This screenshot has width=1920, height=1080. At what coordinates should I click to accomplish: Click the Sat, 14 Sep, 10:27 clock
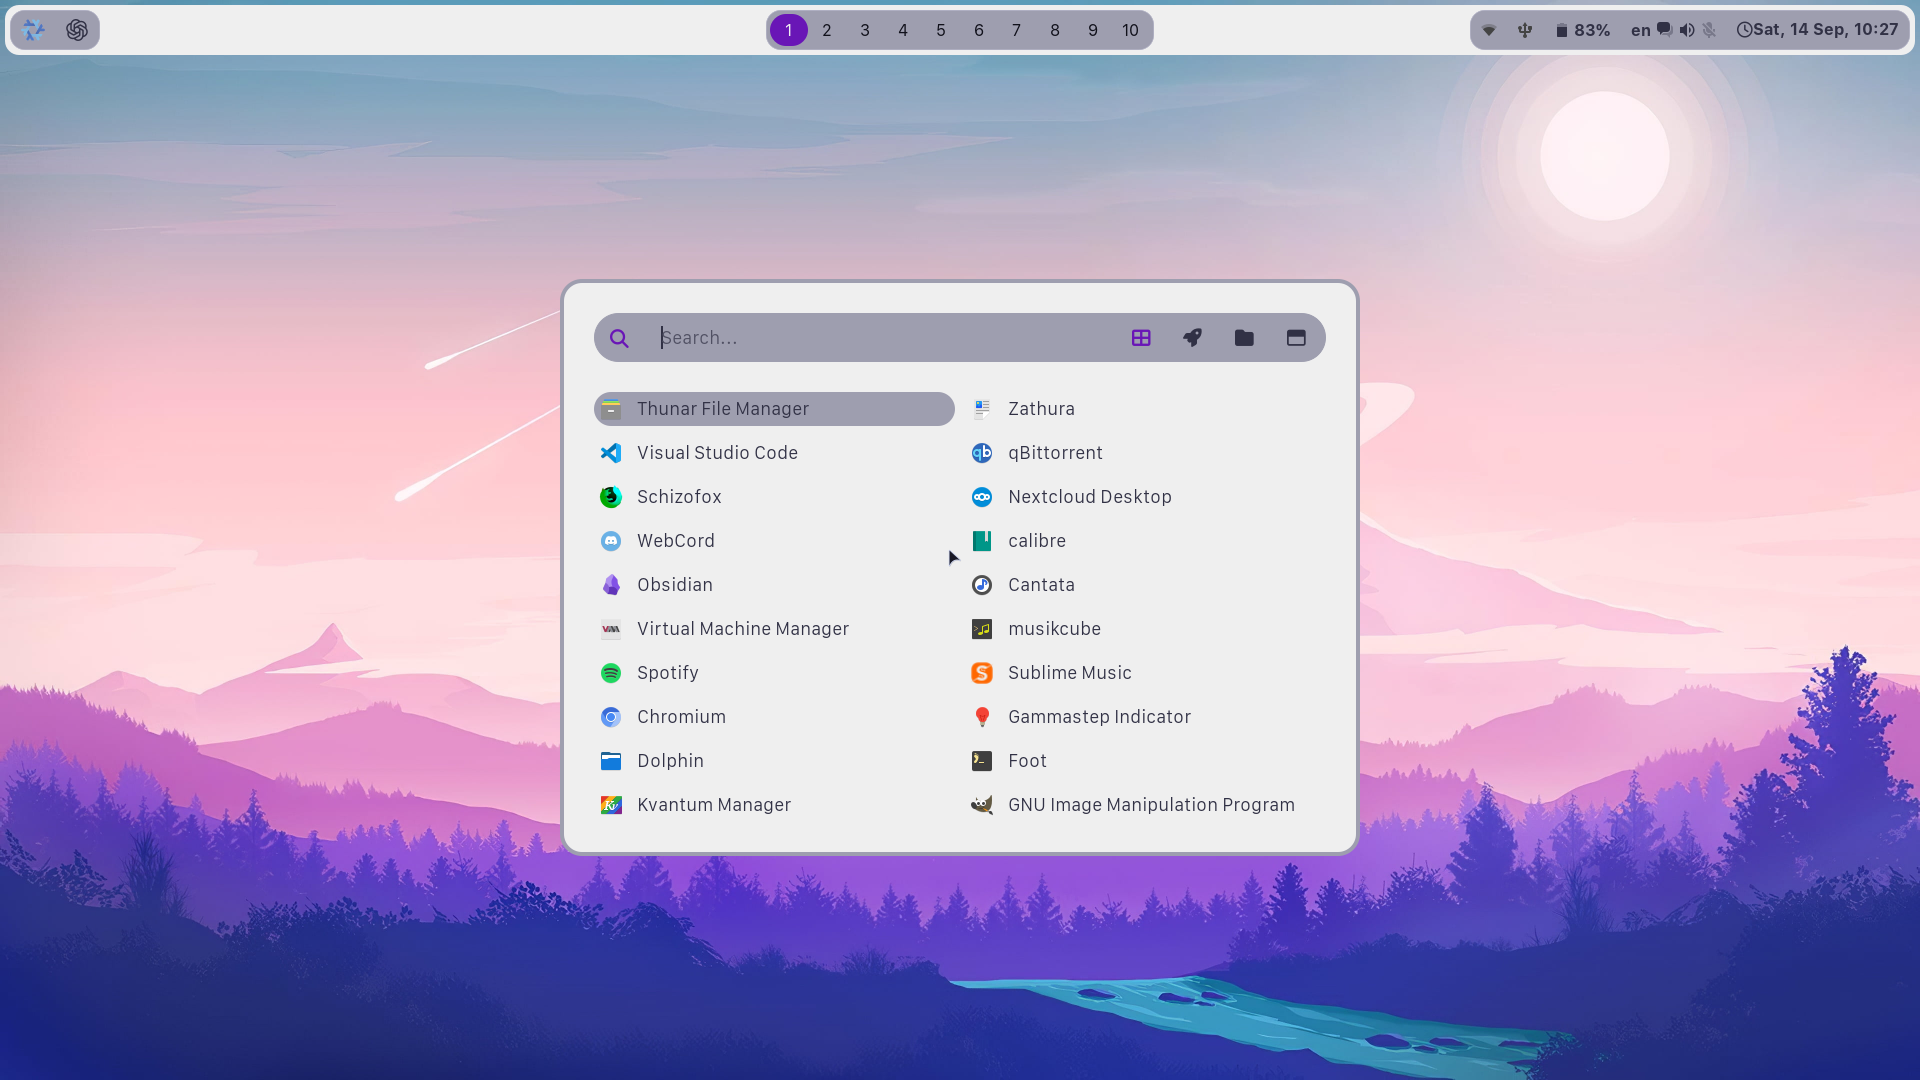point(1817,30)
